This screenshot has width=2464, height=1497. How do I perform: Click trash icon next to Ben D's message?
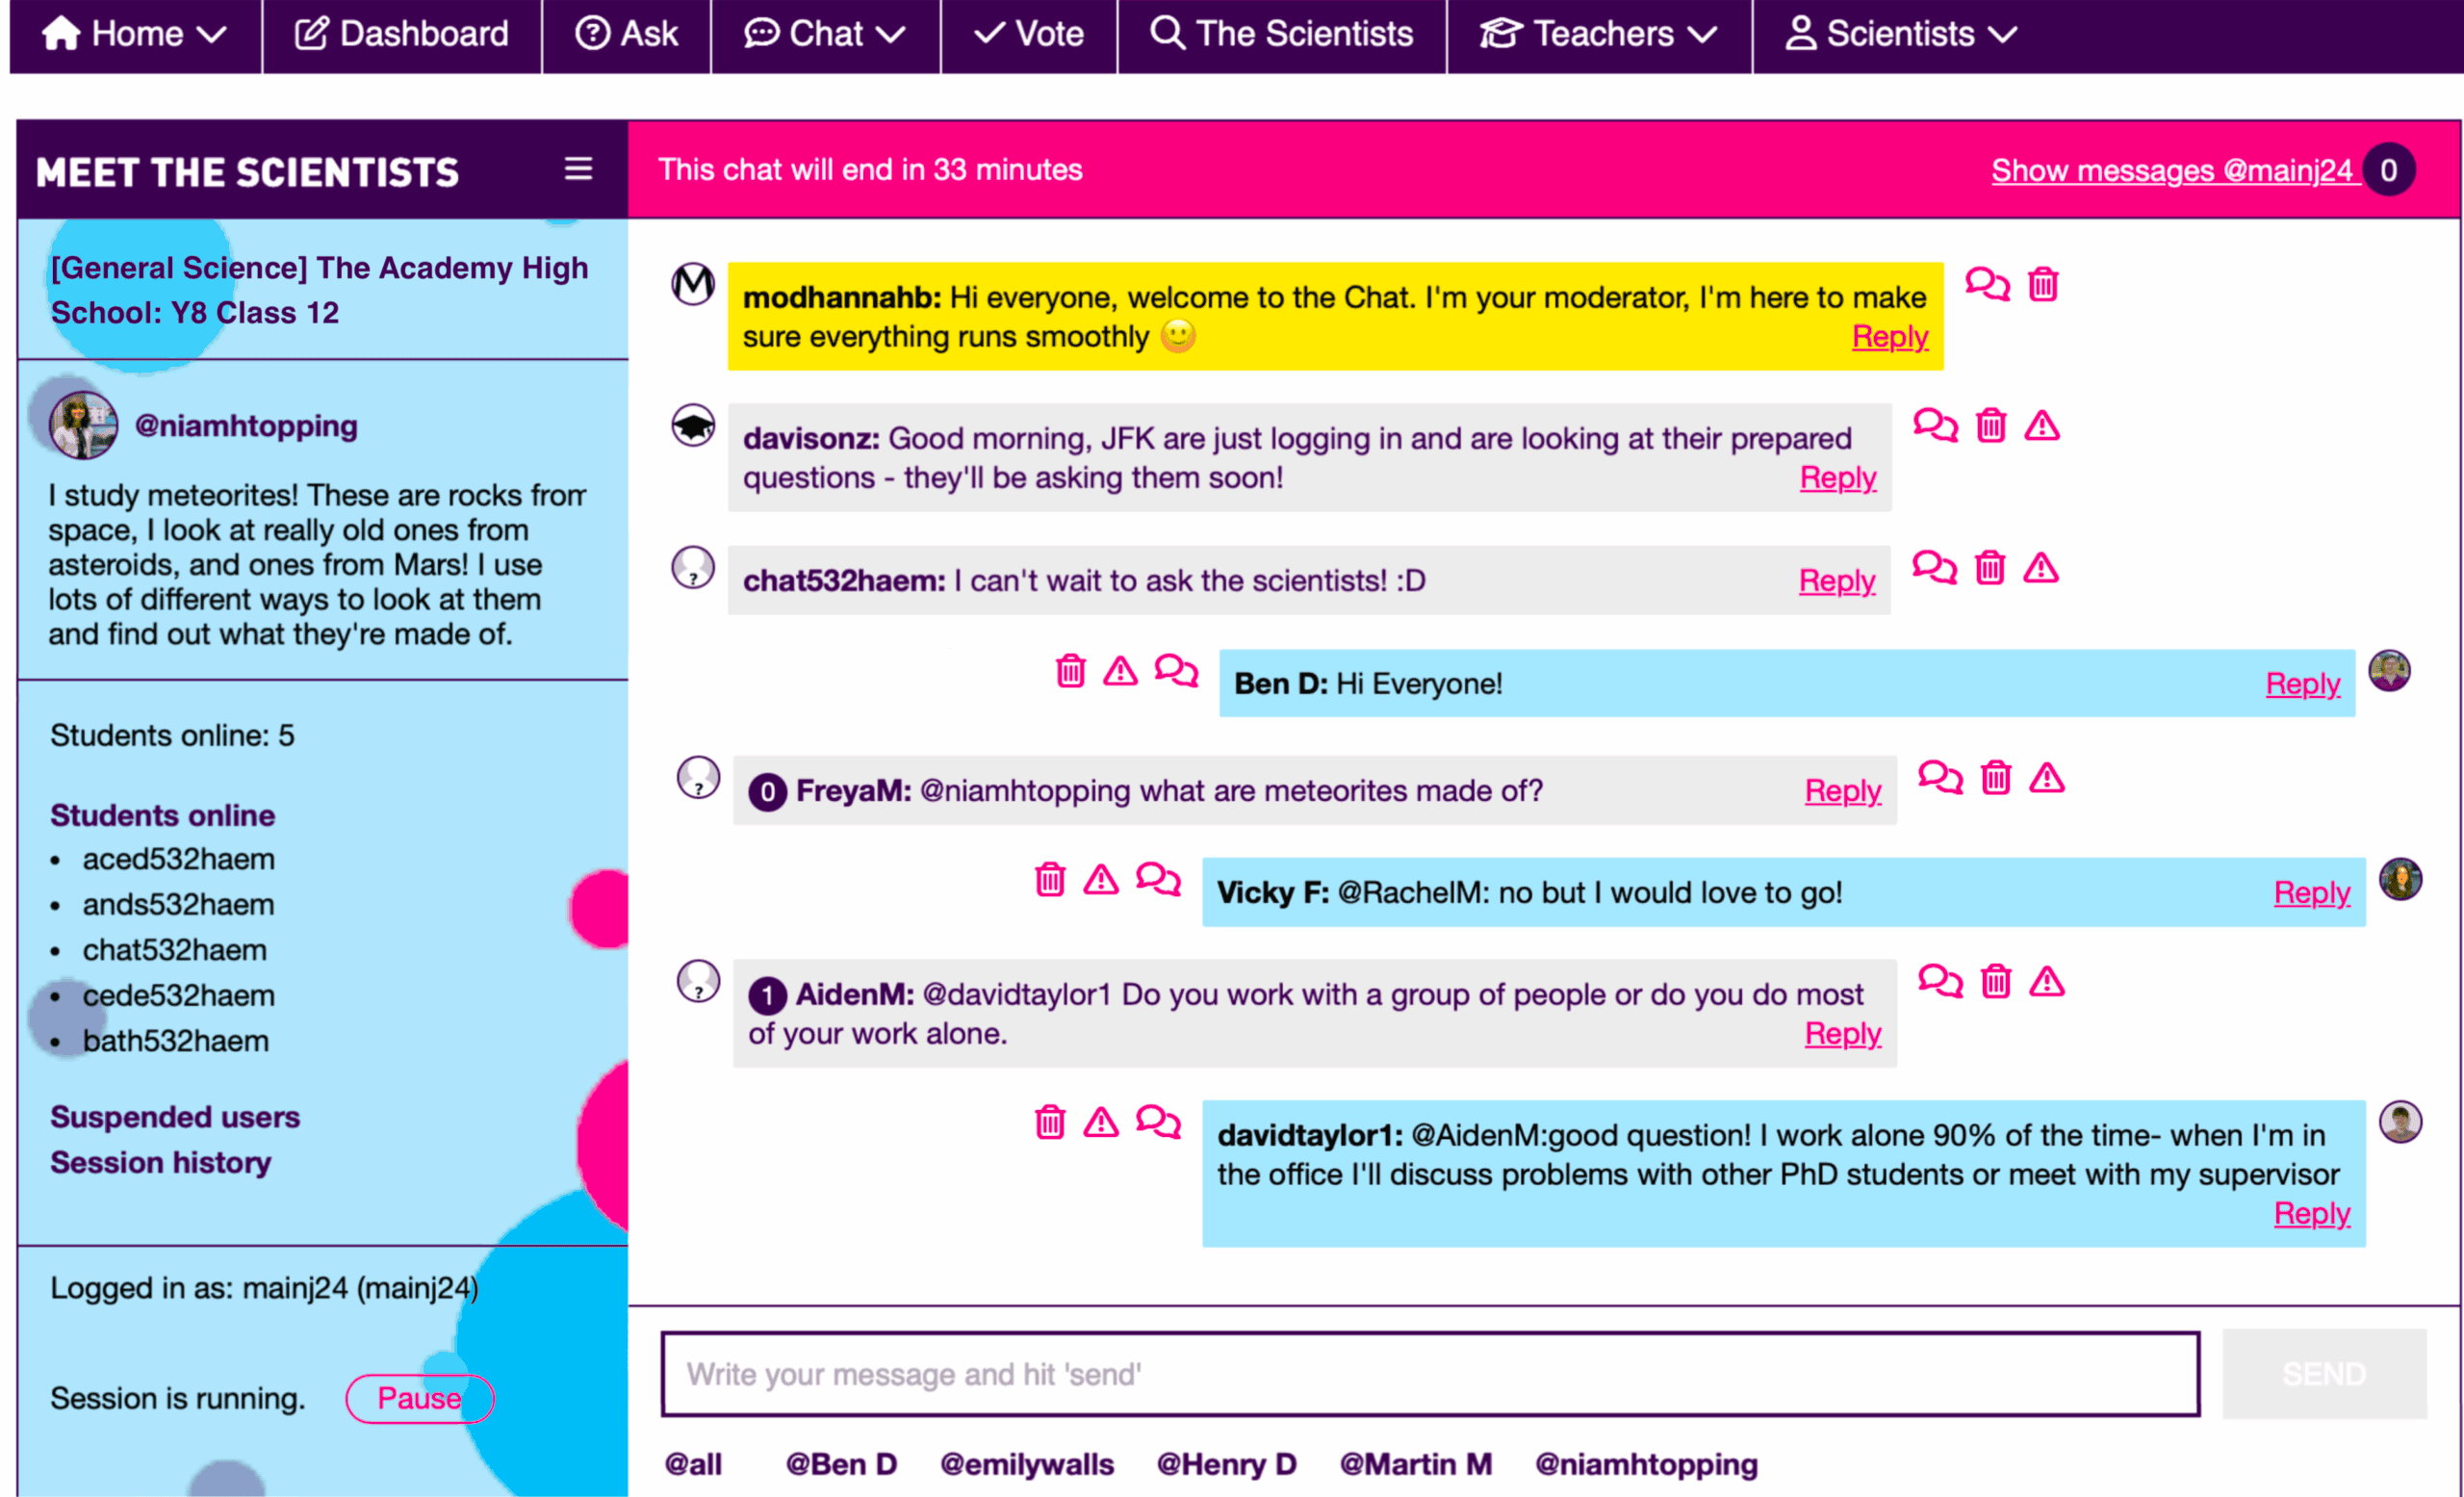pyautogui.click(x=1070, y=670)
